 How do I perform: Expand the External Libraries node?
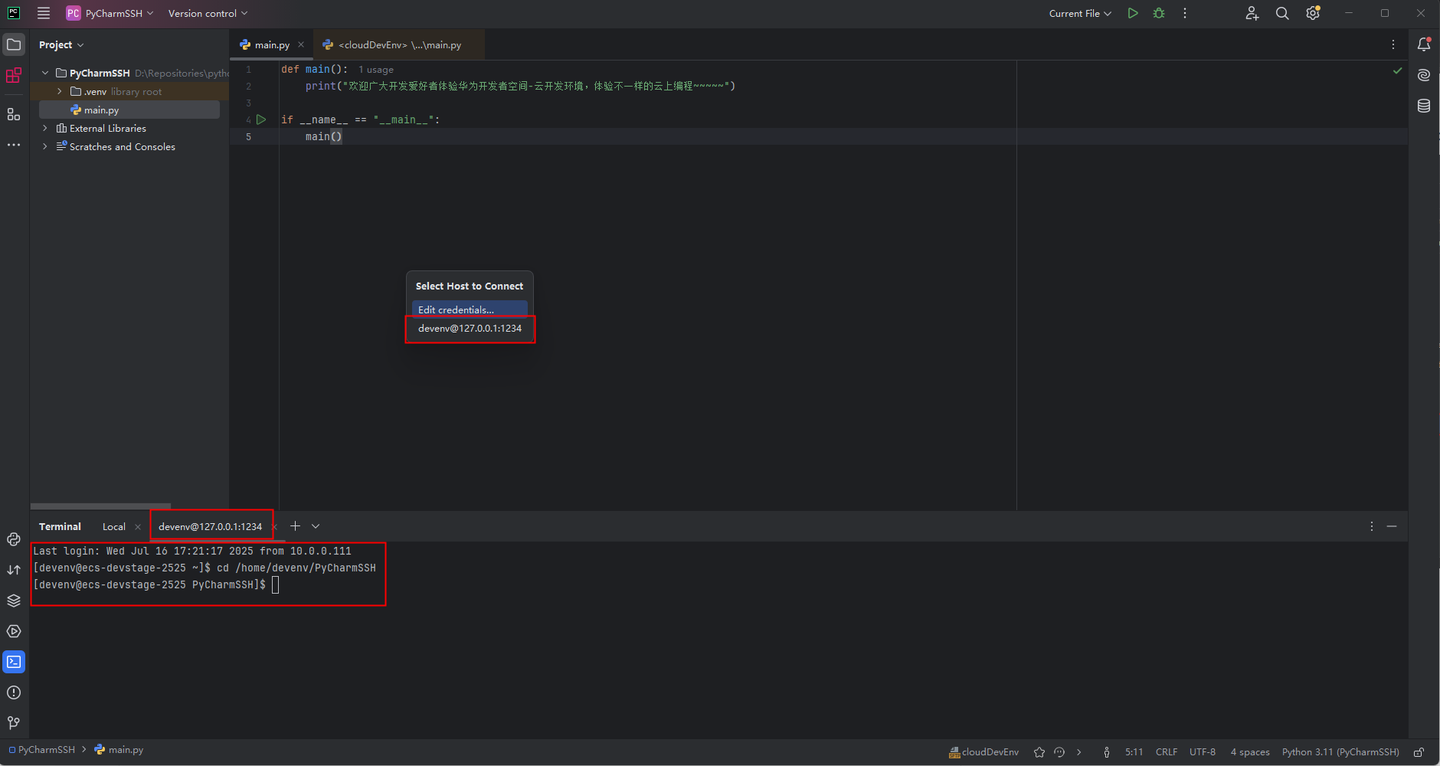(x=44, y=128)
